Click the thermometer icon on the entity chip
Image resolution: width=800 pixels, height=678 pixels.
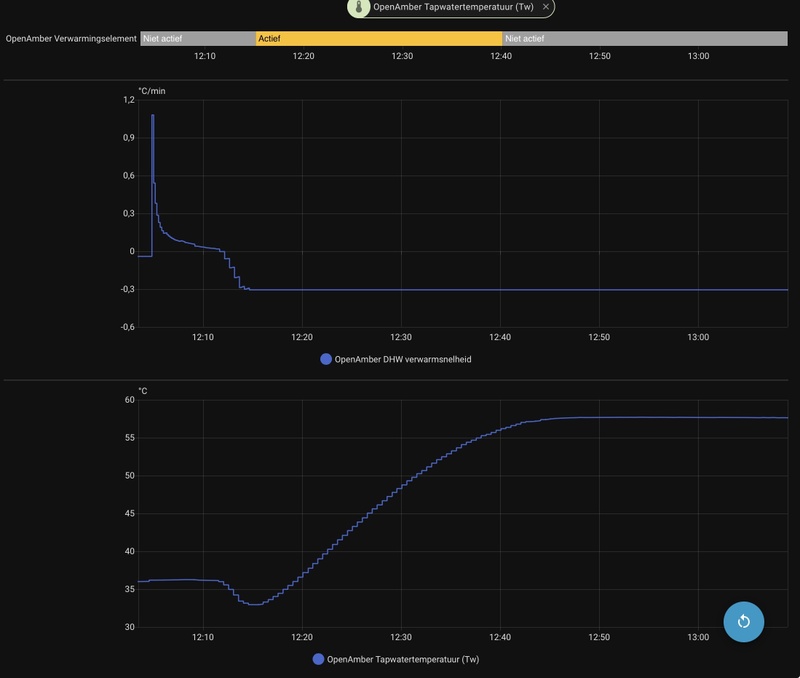pos(359,7)
